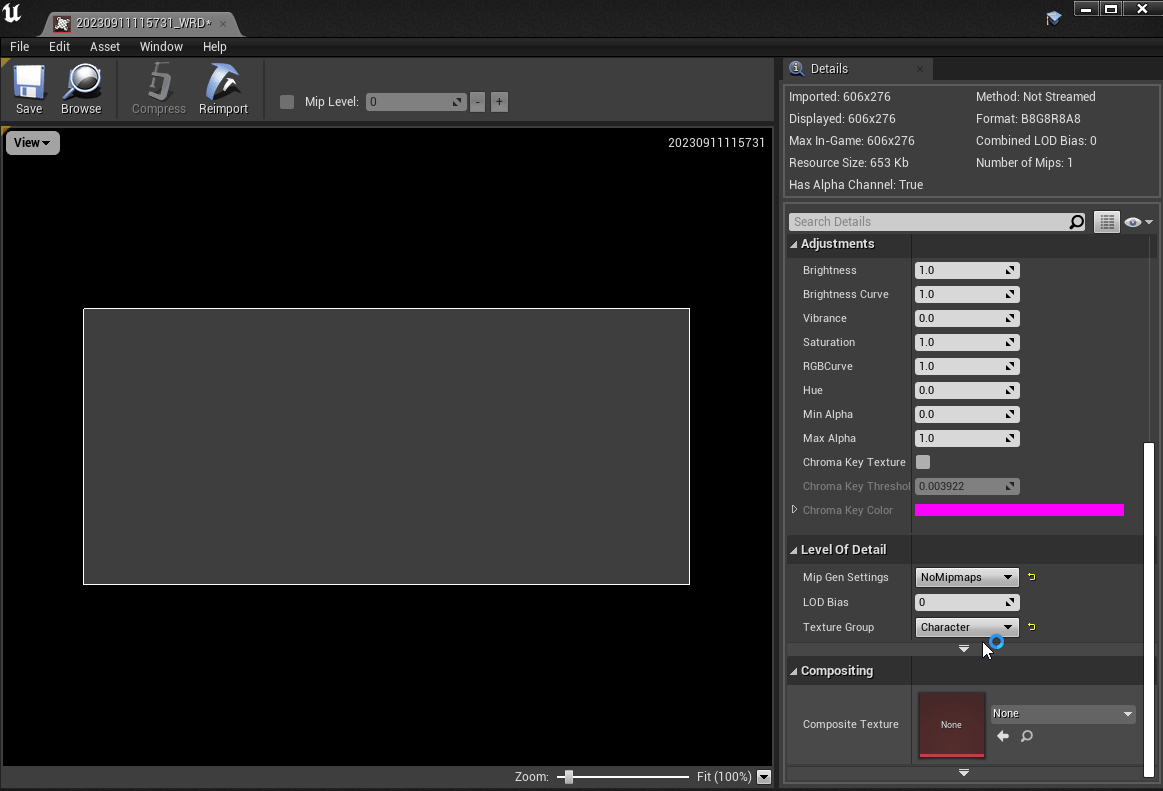
Task: Click magnifier to browse Composite Texture asset
Action: click(x=1027, y=737)
